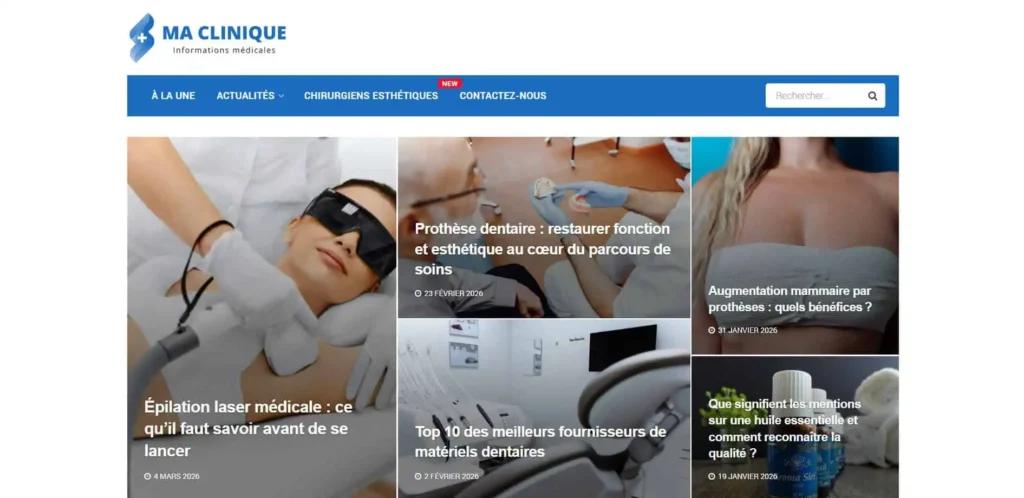The width and height of the screenshot is (1024, 498).
Task: Open the Prothèse dentaire article title
Action: click(x=543, y=249)
